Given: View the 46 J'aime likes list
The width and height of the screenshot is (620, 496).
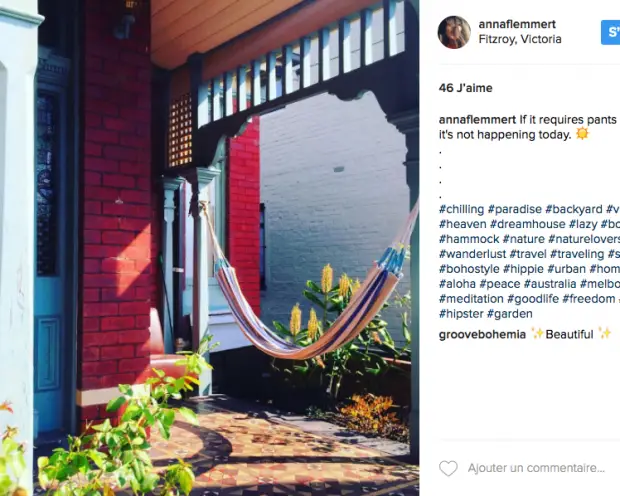Looking at the screenshot, I should tap(465, 88).
